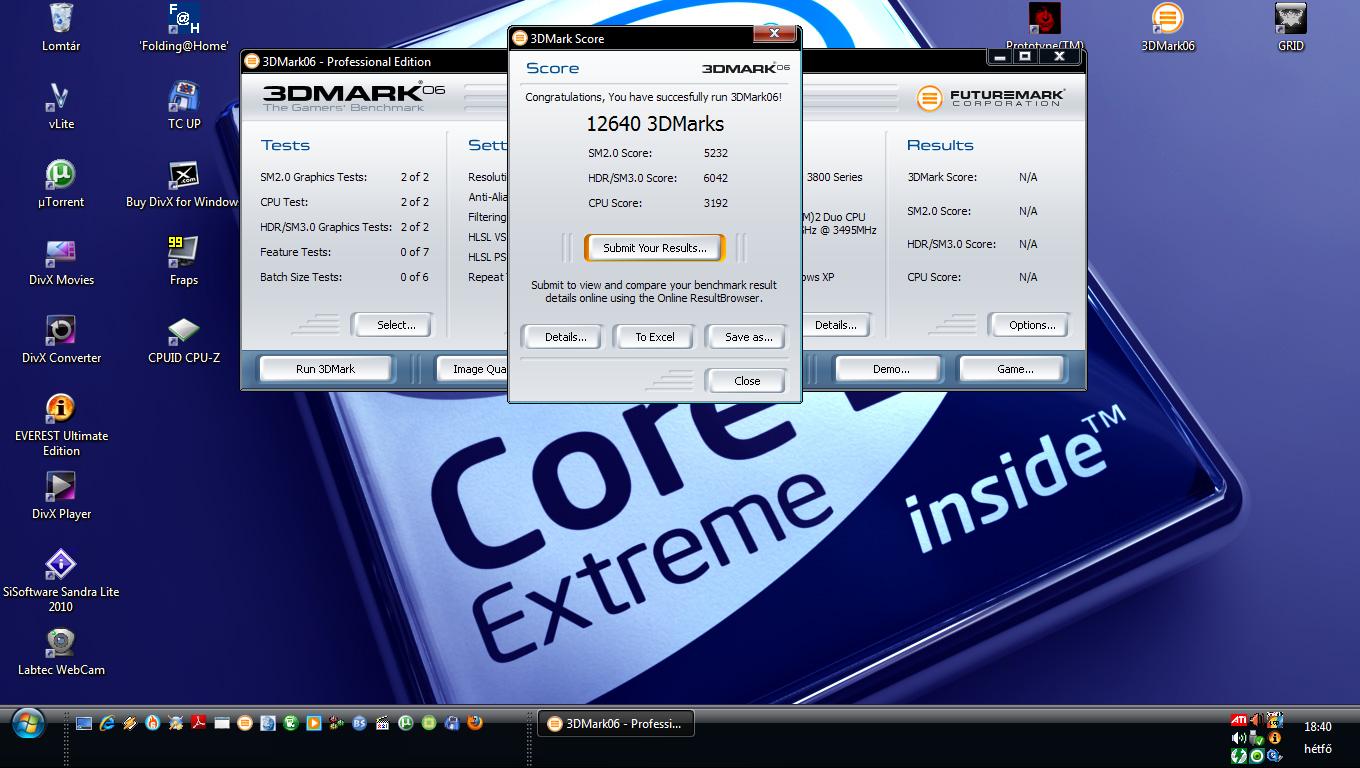Launch Fraps from the desktop

(x=184, y=262)
